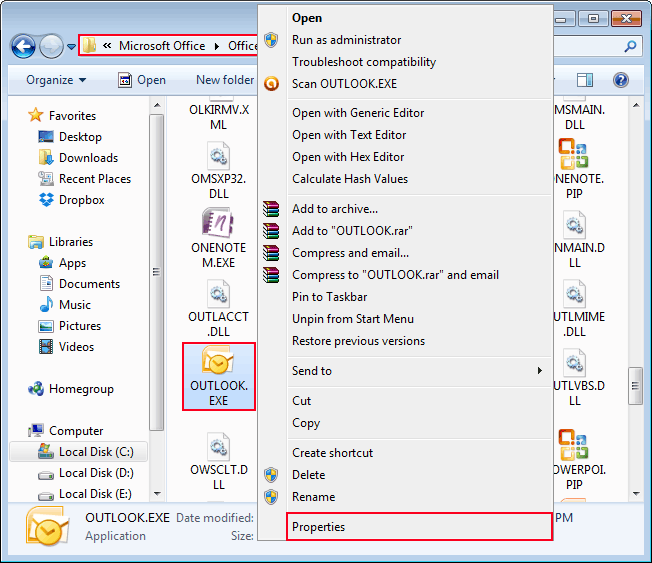Open the Help question mark icon
The image size is (652, 563).
click(620, 80)
